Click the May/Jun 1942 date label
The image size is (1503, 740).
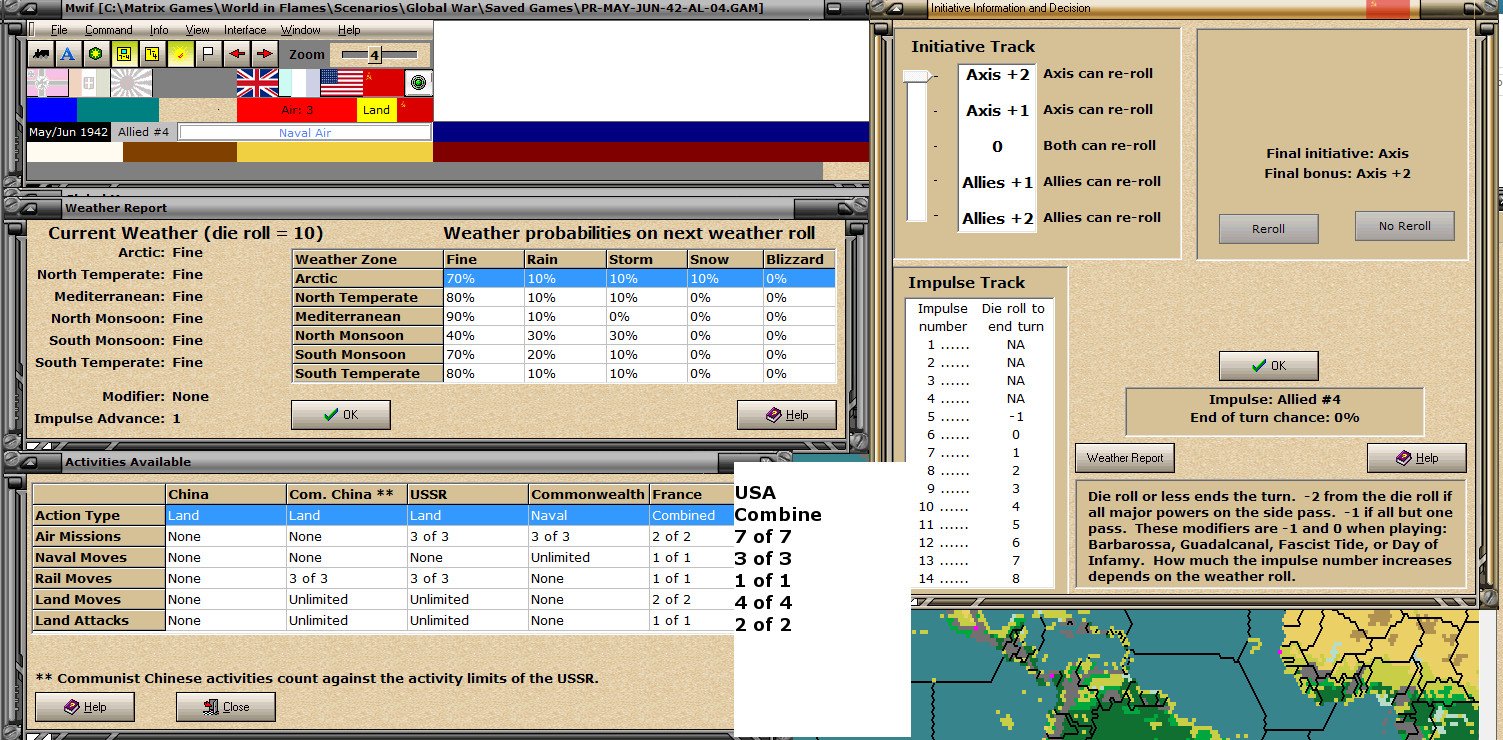pos(68,132)
